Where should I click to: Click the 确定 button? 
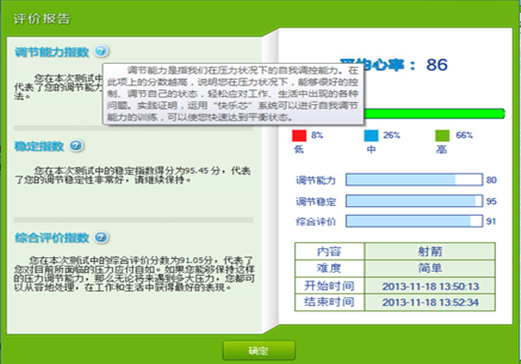259,350
